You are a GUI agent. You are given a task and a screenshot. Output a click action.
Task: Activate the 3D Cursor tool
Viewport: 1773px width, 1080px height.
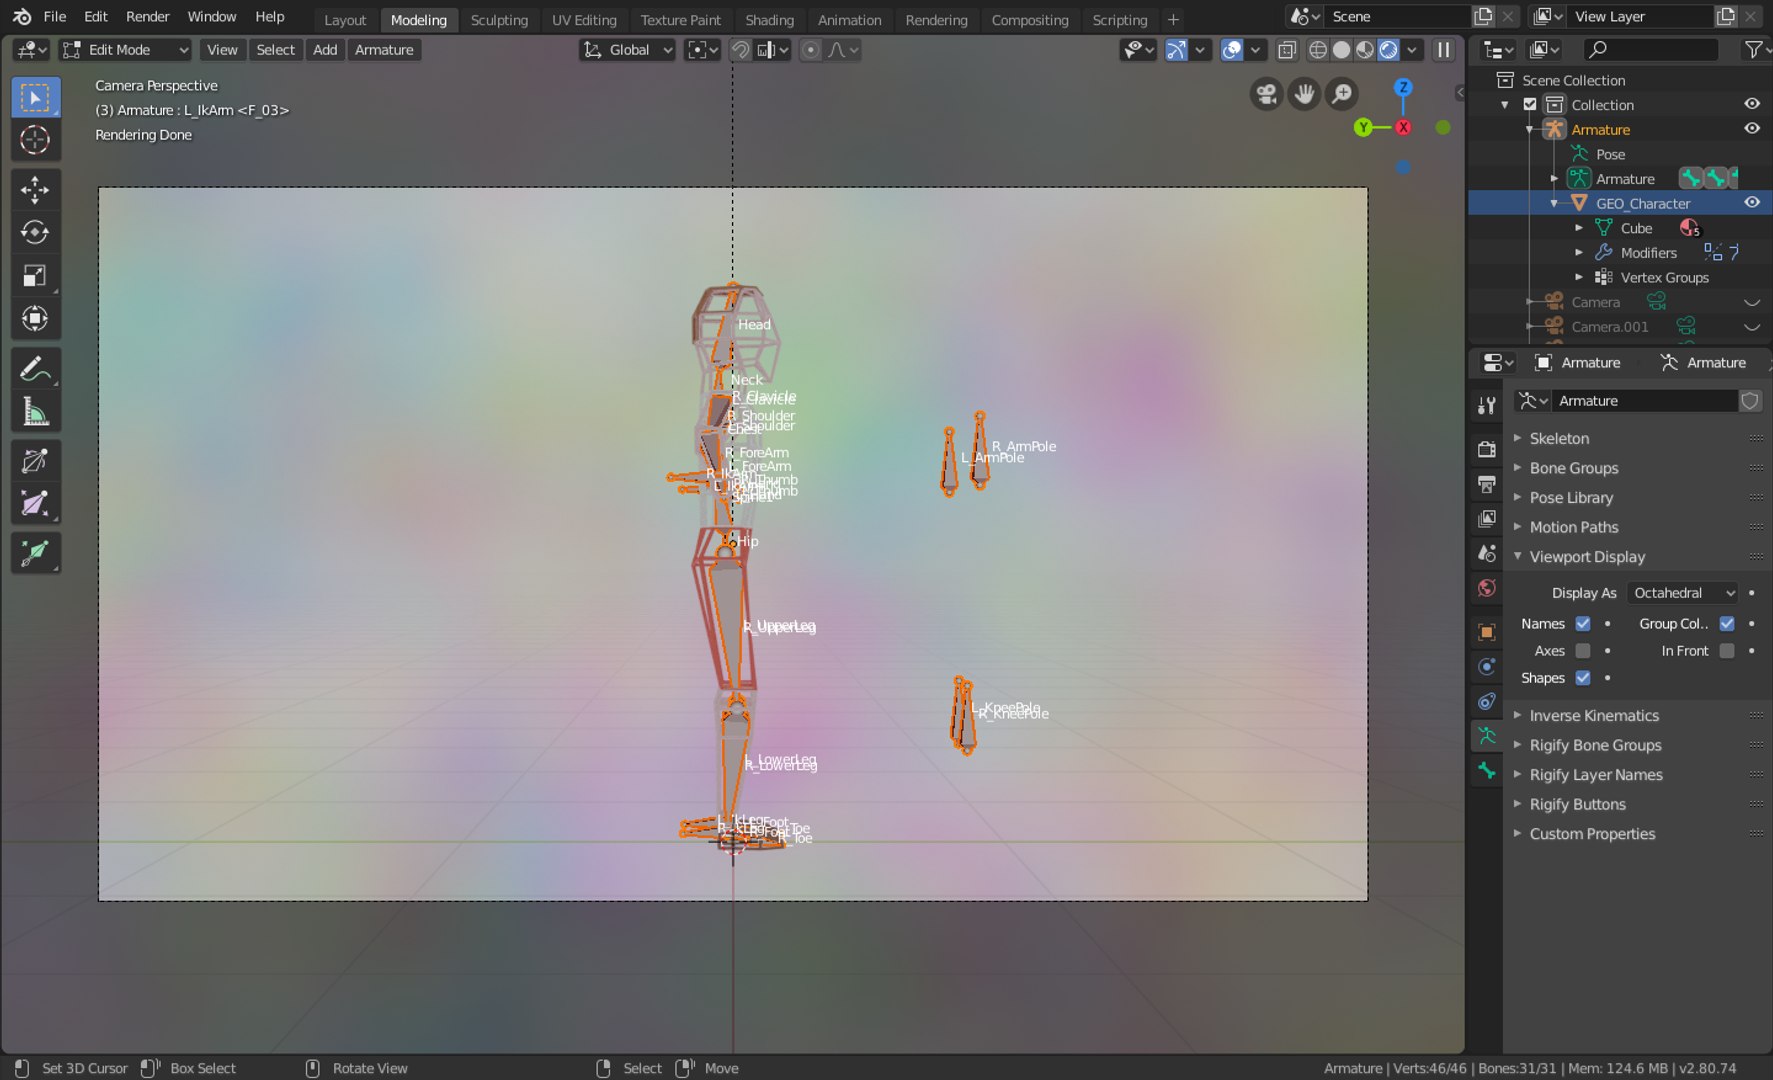point(35,140)
